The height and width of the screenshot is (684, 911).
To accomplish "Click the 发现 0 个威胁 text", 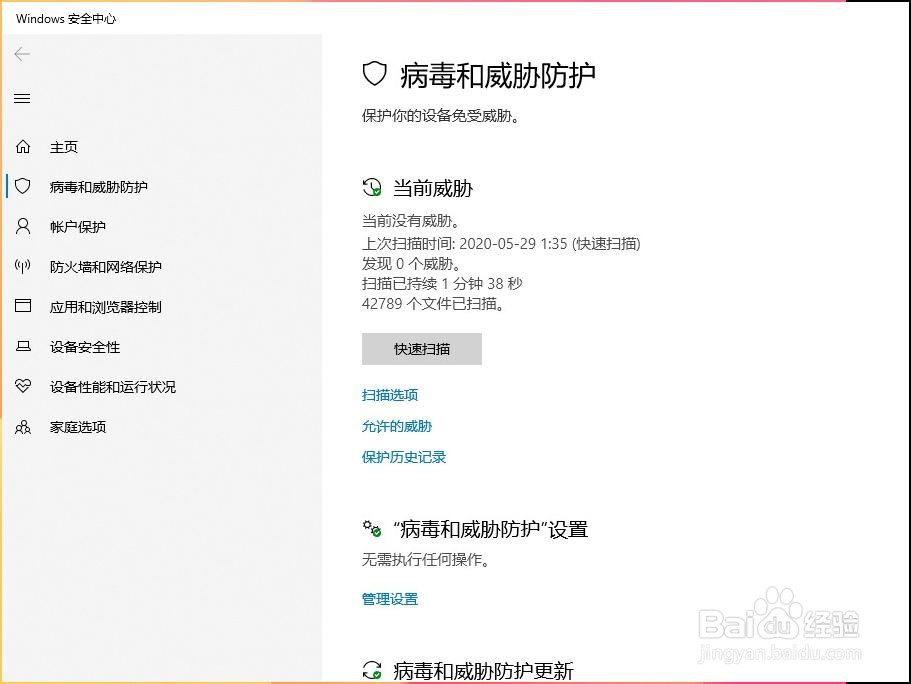I will click(412, 264).
